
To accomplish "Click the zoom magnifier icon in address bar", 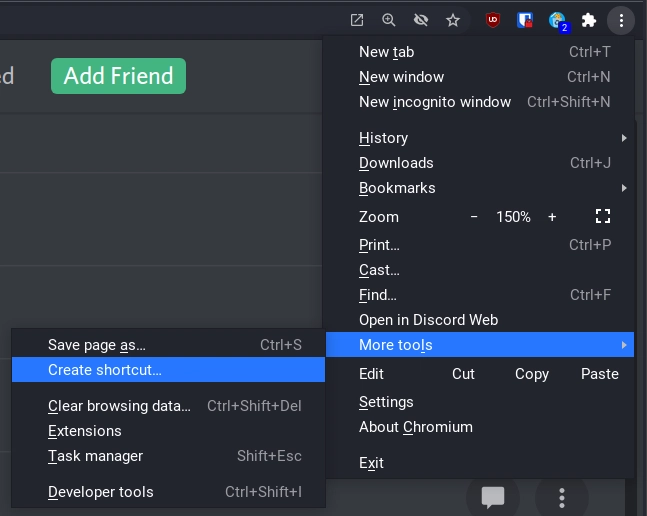I will (389, 20).
